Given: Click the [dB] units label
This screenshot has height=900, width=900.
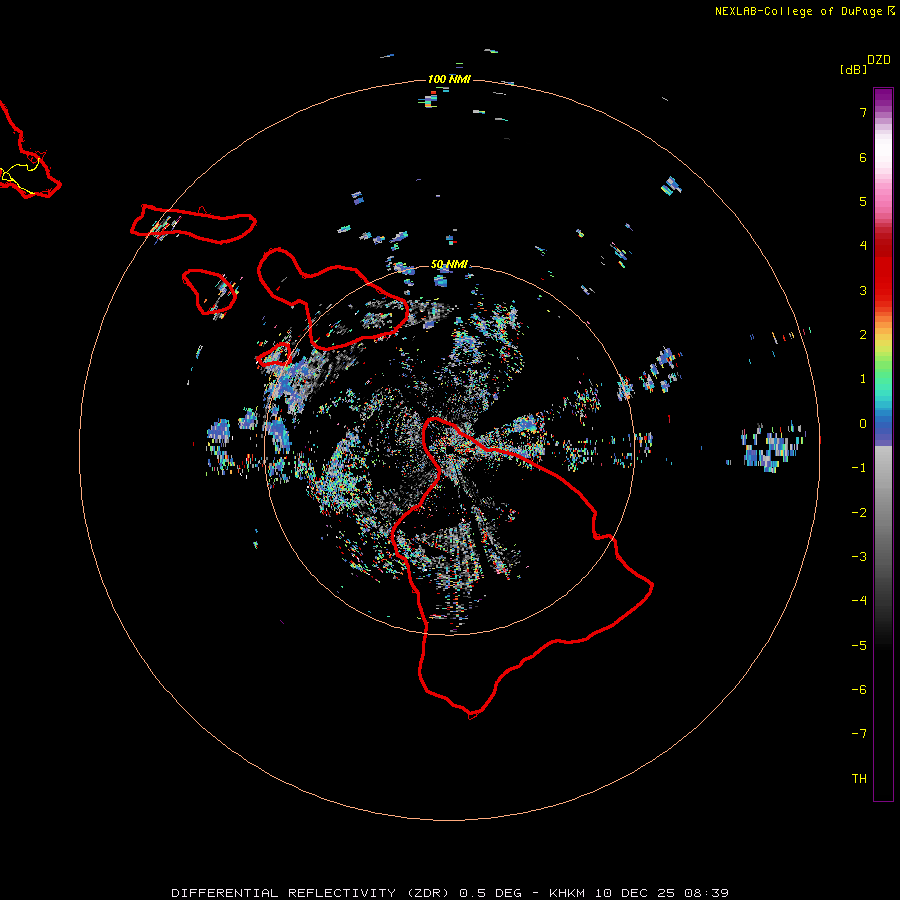Looking at the screenshot, I should click(853, 69).
